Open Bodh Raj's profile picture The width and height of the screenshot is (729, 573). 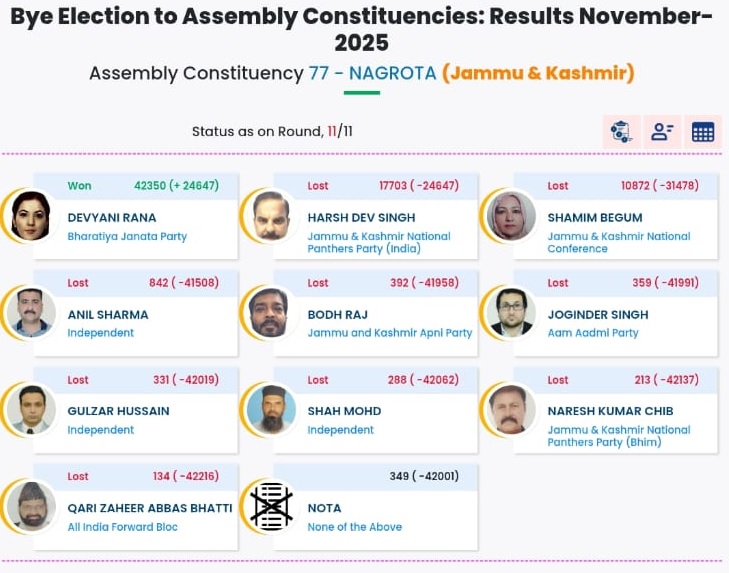click(271, 312)
